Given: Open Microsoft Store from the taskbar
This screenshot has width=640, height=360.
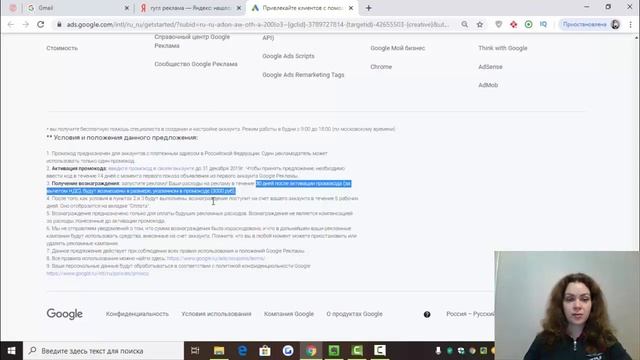Looking at the screenshot, I should 265,351.
